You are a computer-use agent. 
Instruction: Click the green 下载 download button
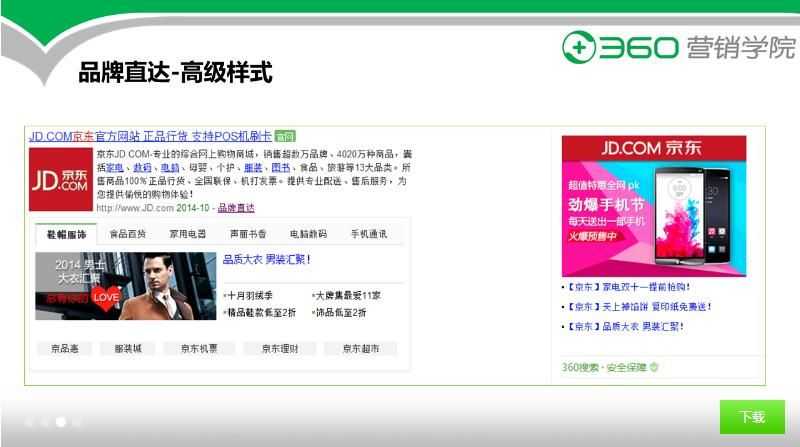[752, 417]
